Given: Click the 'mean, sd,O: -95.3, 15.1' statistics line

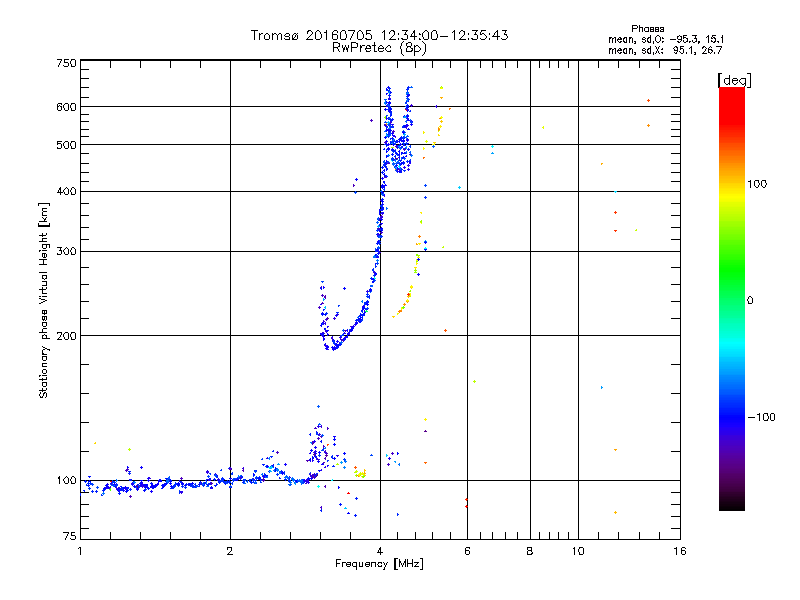Looking at the screenshot, I should point(666,39).
